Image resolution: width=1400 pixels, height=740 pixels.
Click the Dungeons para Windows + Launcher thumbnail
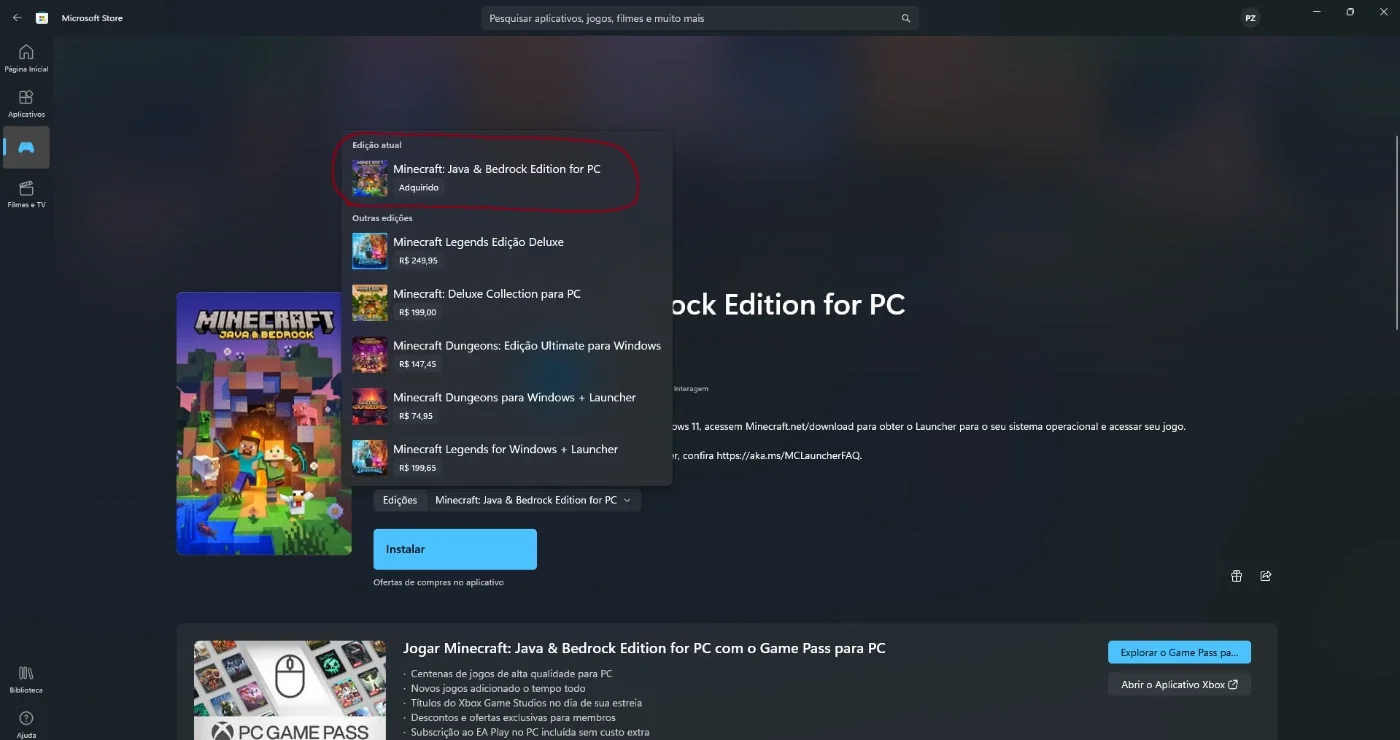point(370,407)
